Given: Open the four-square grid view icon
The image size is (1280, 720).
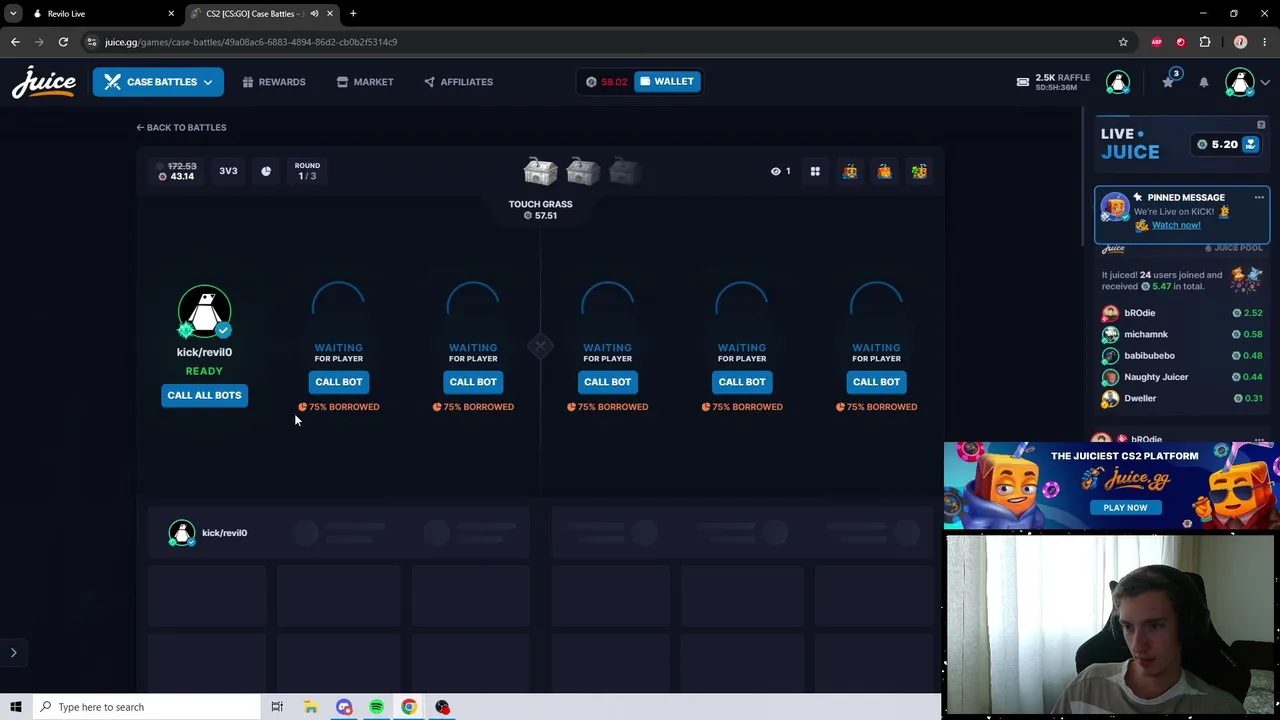Looking at the screenshot, I should [815, 172].
